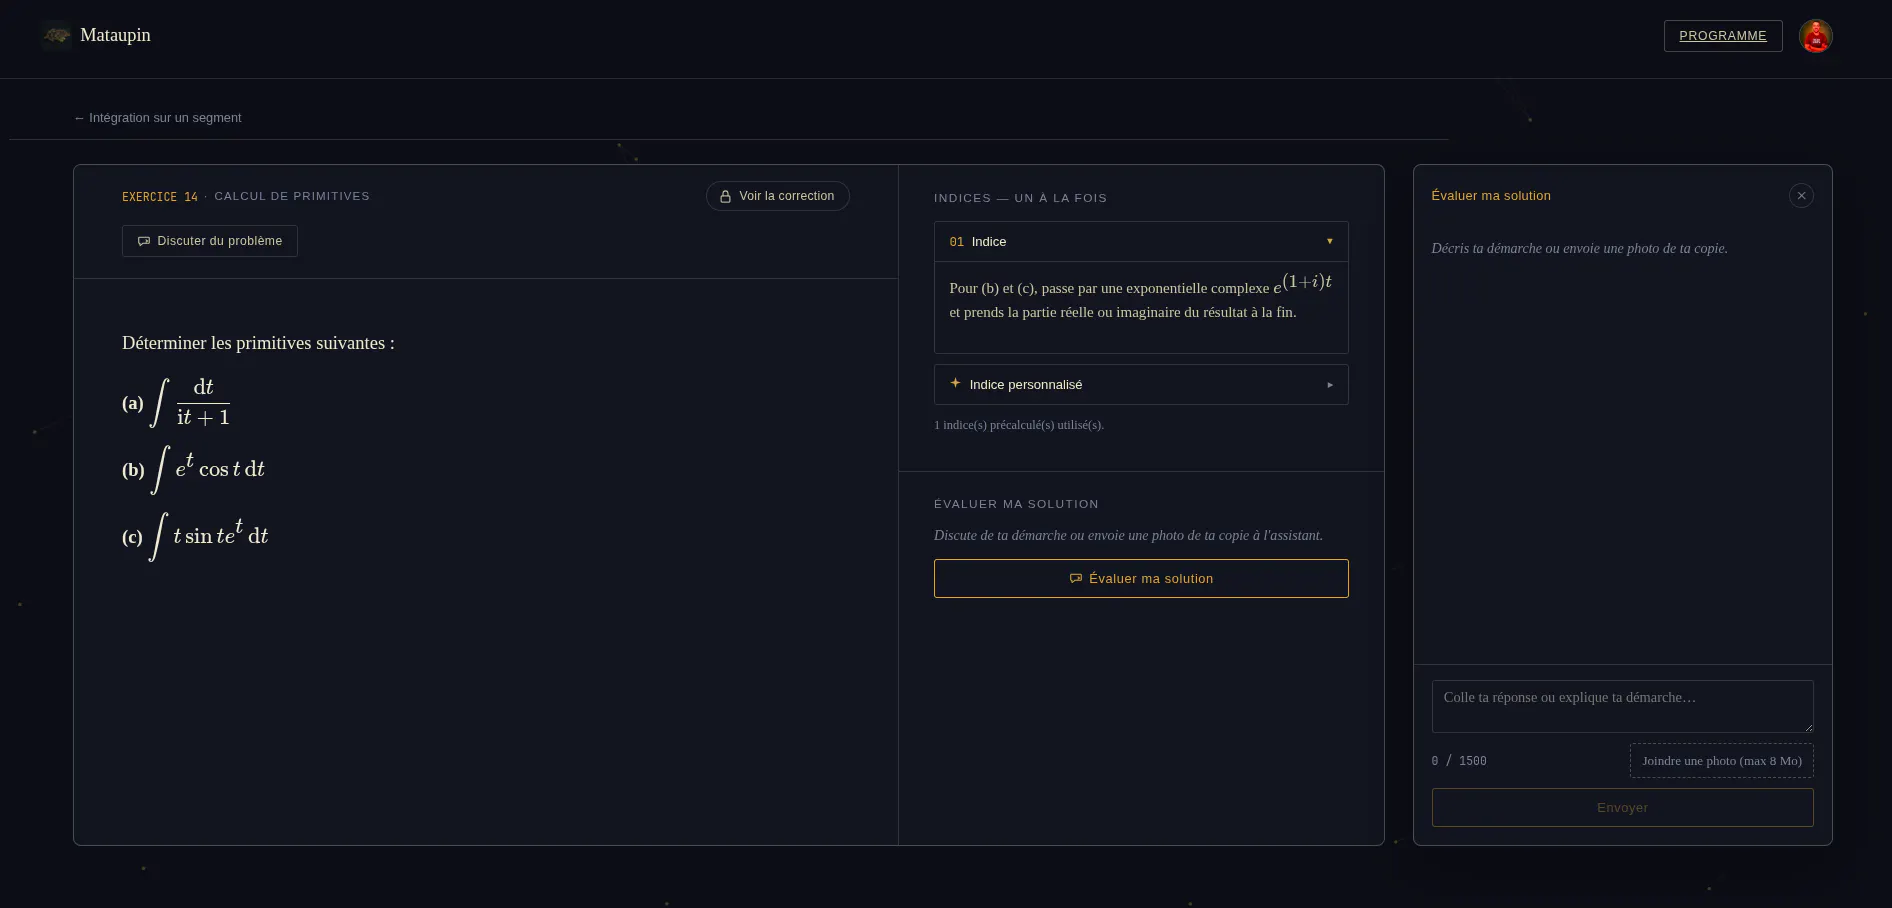Go back to Intégration sur un segment
The height and width of the screenshot is (908, 1892).
point(158,118)
